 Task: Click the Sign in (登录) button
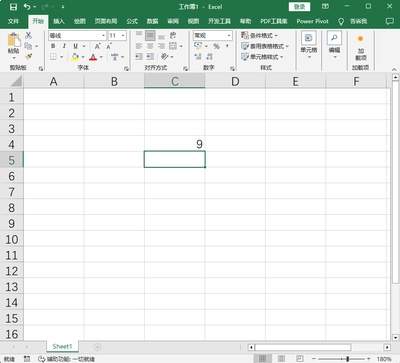[x=299, y=7]
